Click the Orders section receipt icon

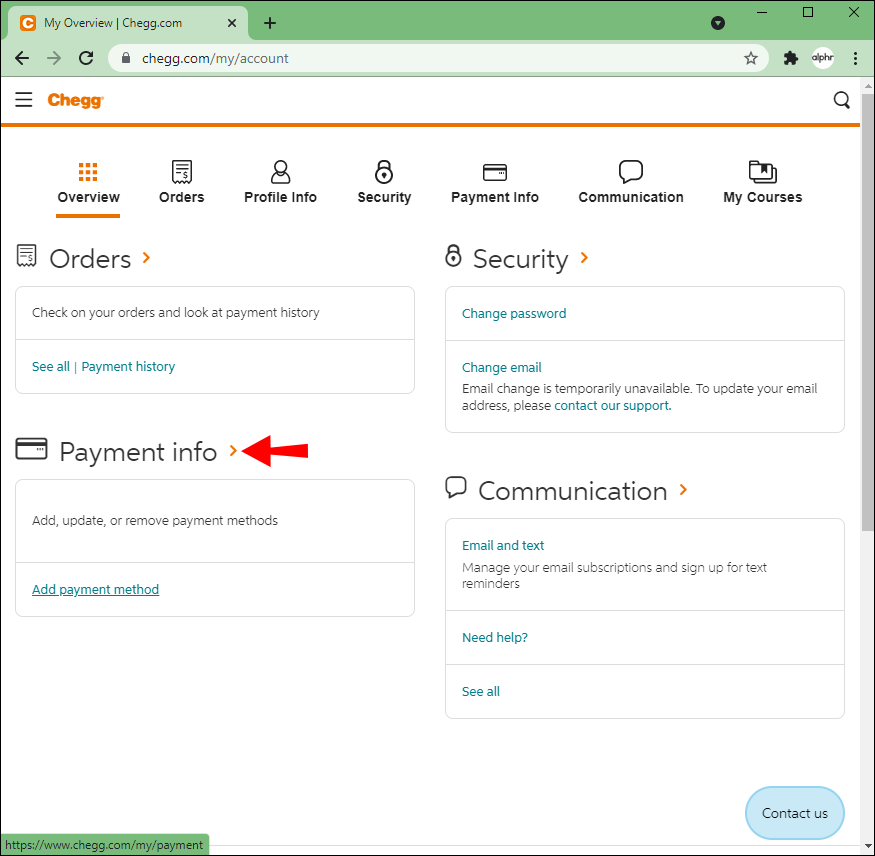26,256
